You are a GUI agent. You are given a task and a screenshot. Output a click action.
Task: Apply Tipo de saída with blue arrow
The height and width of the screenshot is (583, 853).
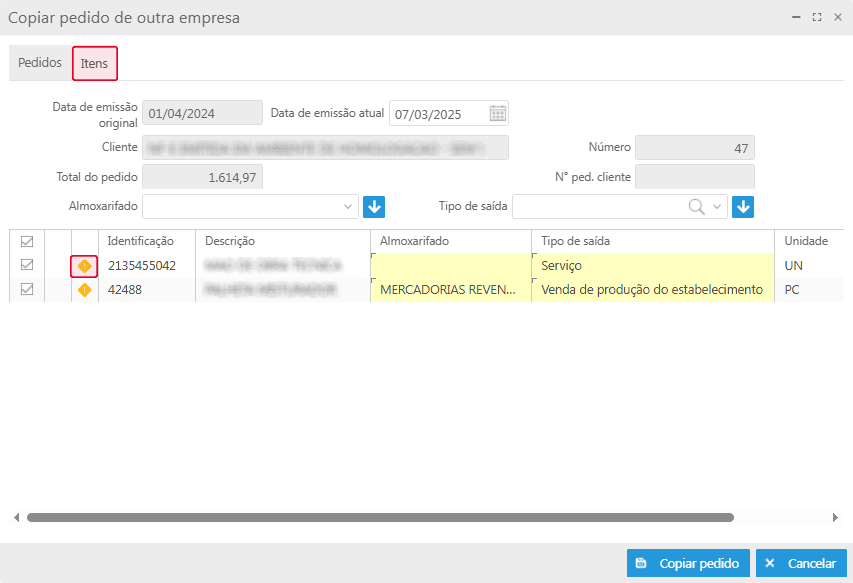[742, 207]
